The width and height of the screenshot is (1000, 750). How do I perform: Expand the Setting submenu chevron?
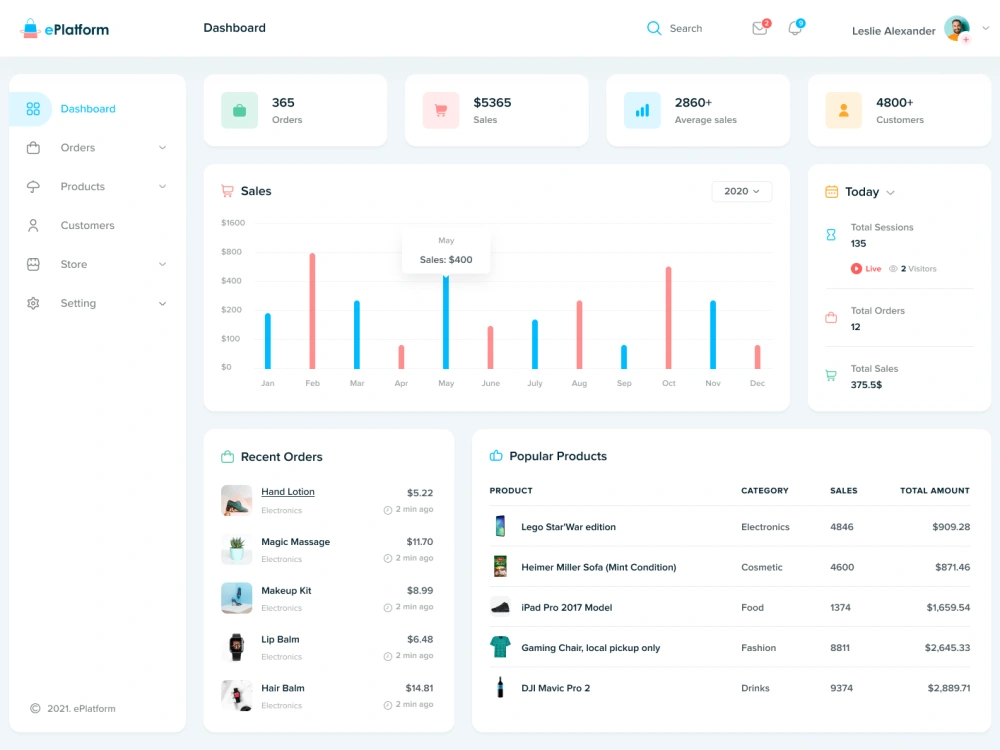point(163,304)
